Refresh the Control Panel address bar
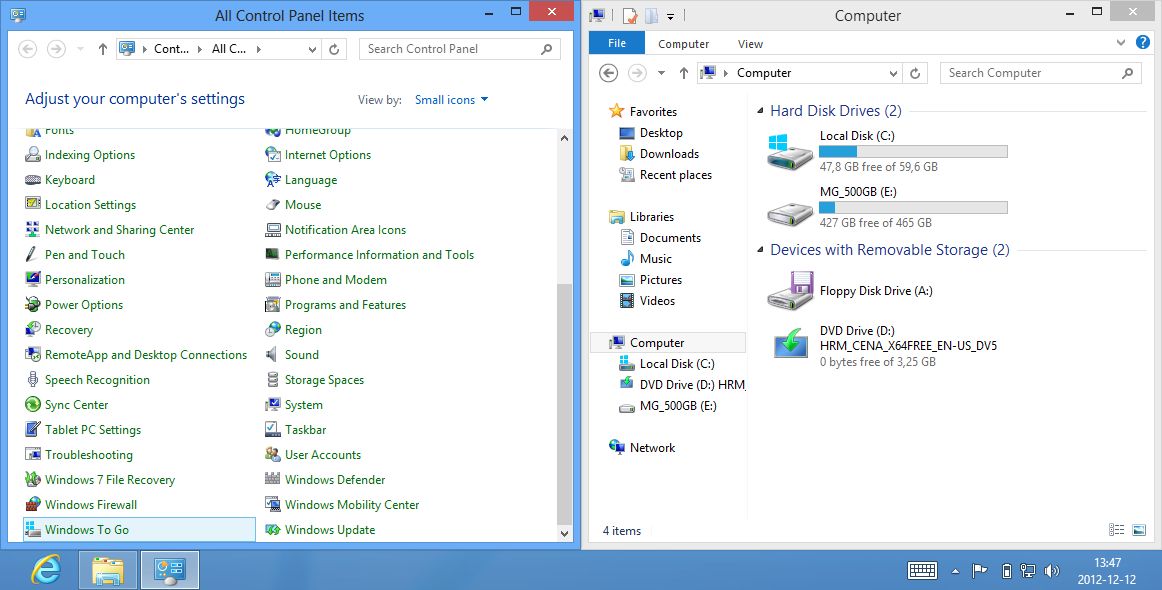1162x590 pixels. (334, 49)
